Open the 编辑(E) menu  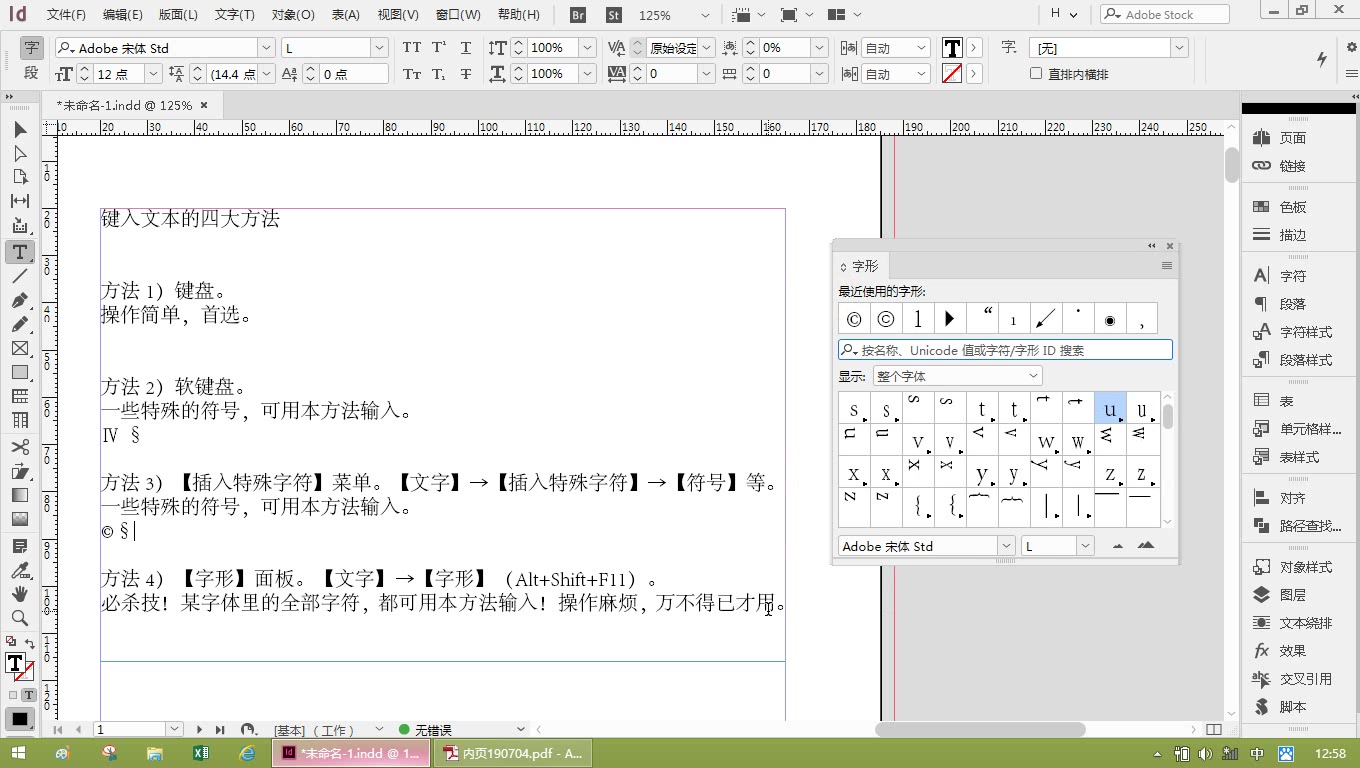pyautogui.click(x=123, y=15)
